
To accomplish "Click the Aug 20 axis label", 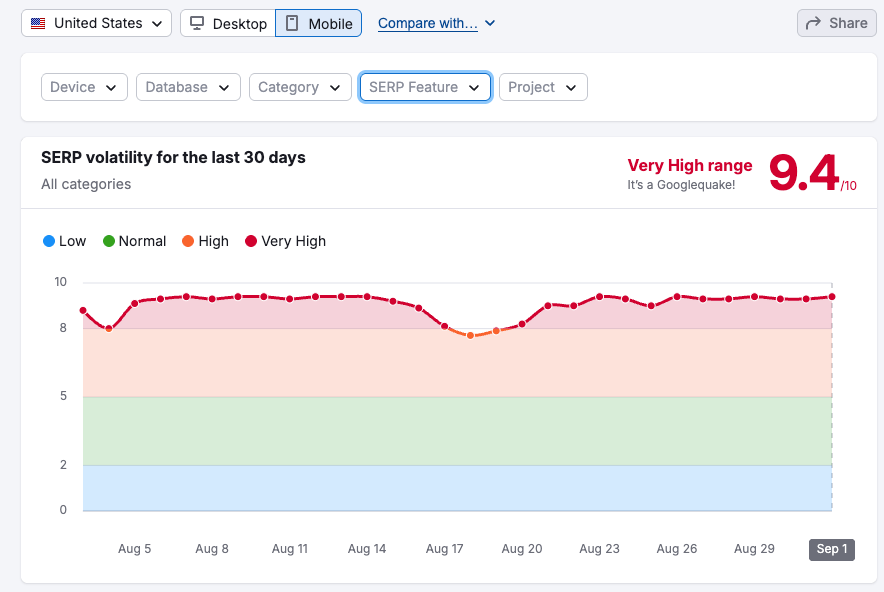I will 522,549.
